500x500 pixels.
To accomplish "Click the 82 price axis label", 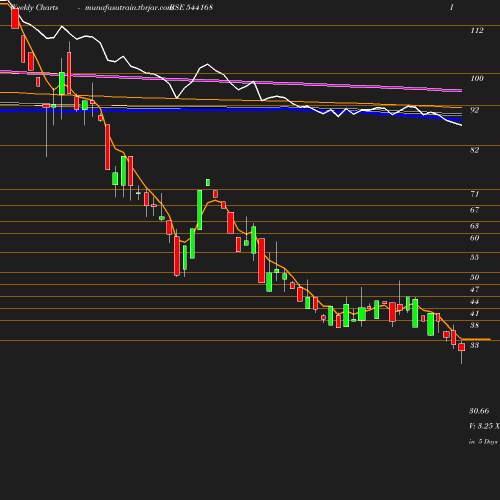I will (474, 150).
